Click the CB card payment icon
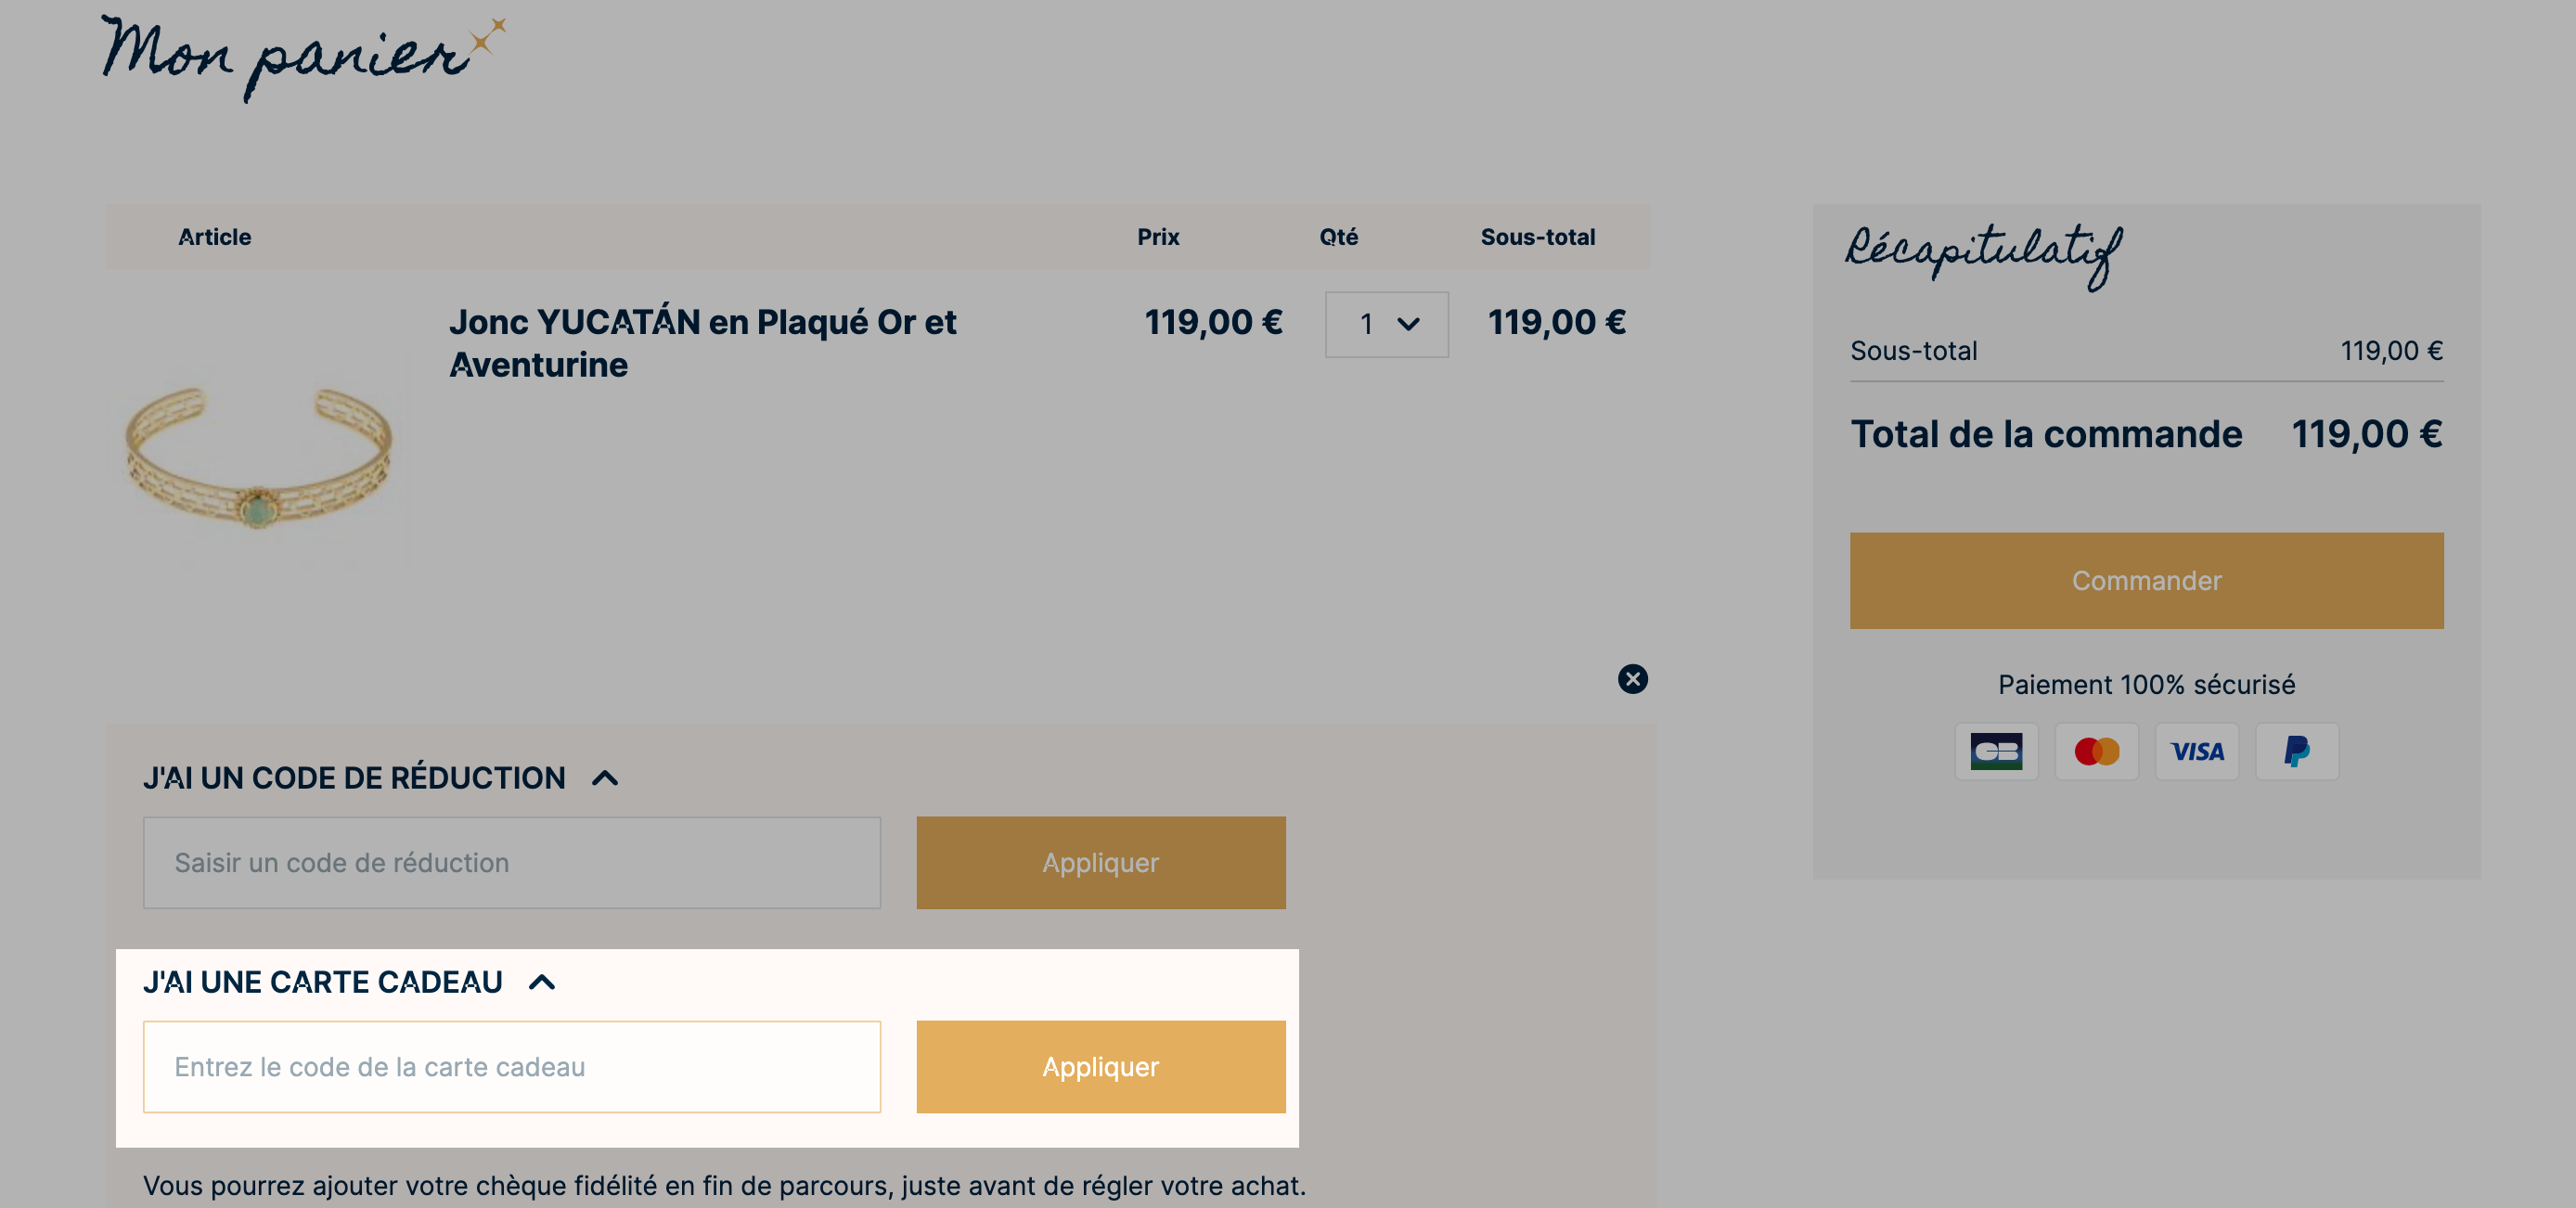The width and height of the screenshot is (2576, 1208). pos(1996,751)
